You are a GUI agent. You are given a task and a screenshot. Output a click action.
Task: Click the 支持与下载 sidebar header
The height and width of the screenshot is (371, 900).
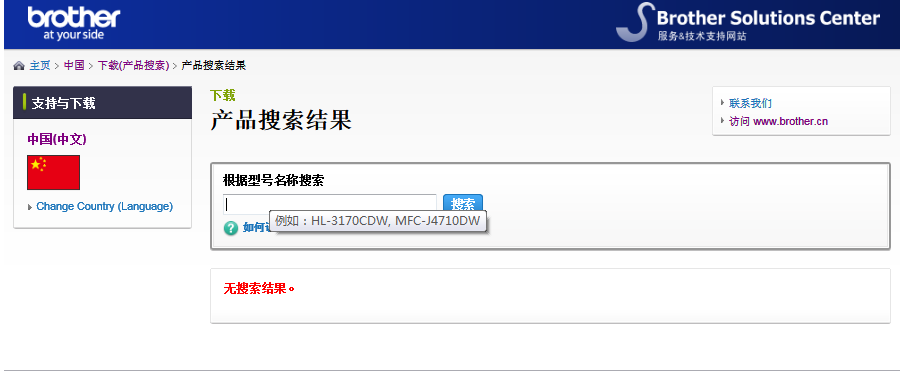pyautogui.click(x=102, y=103)
